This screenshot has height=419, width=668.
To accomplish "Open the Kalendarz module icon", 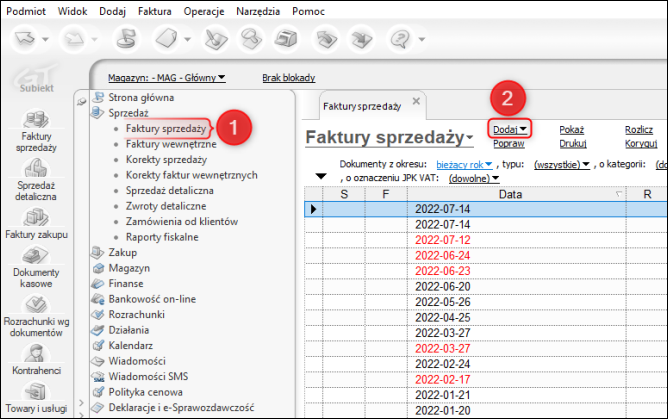I will [x=98, y=345].
